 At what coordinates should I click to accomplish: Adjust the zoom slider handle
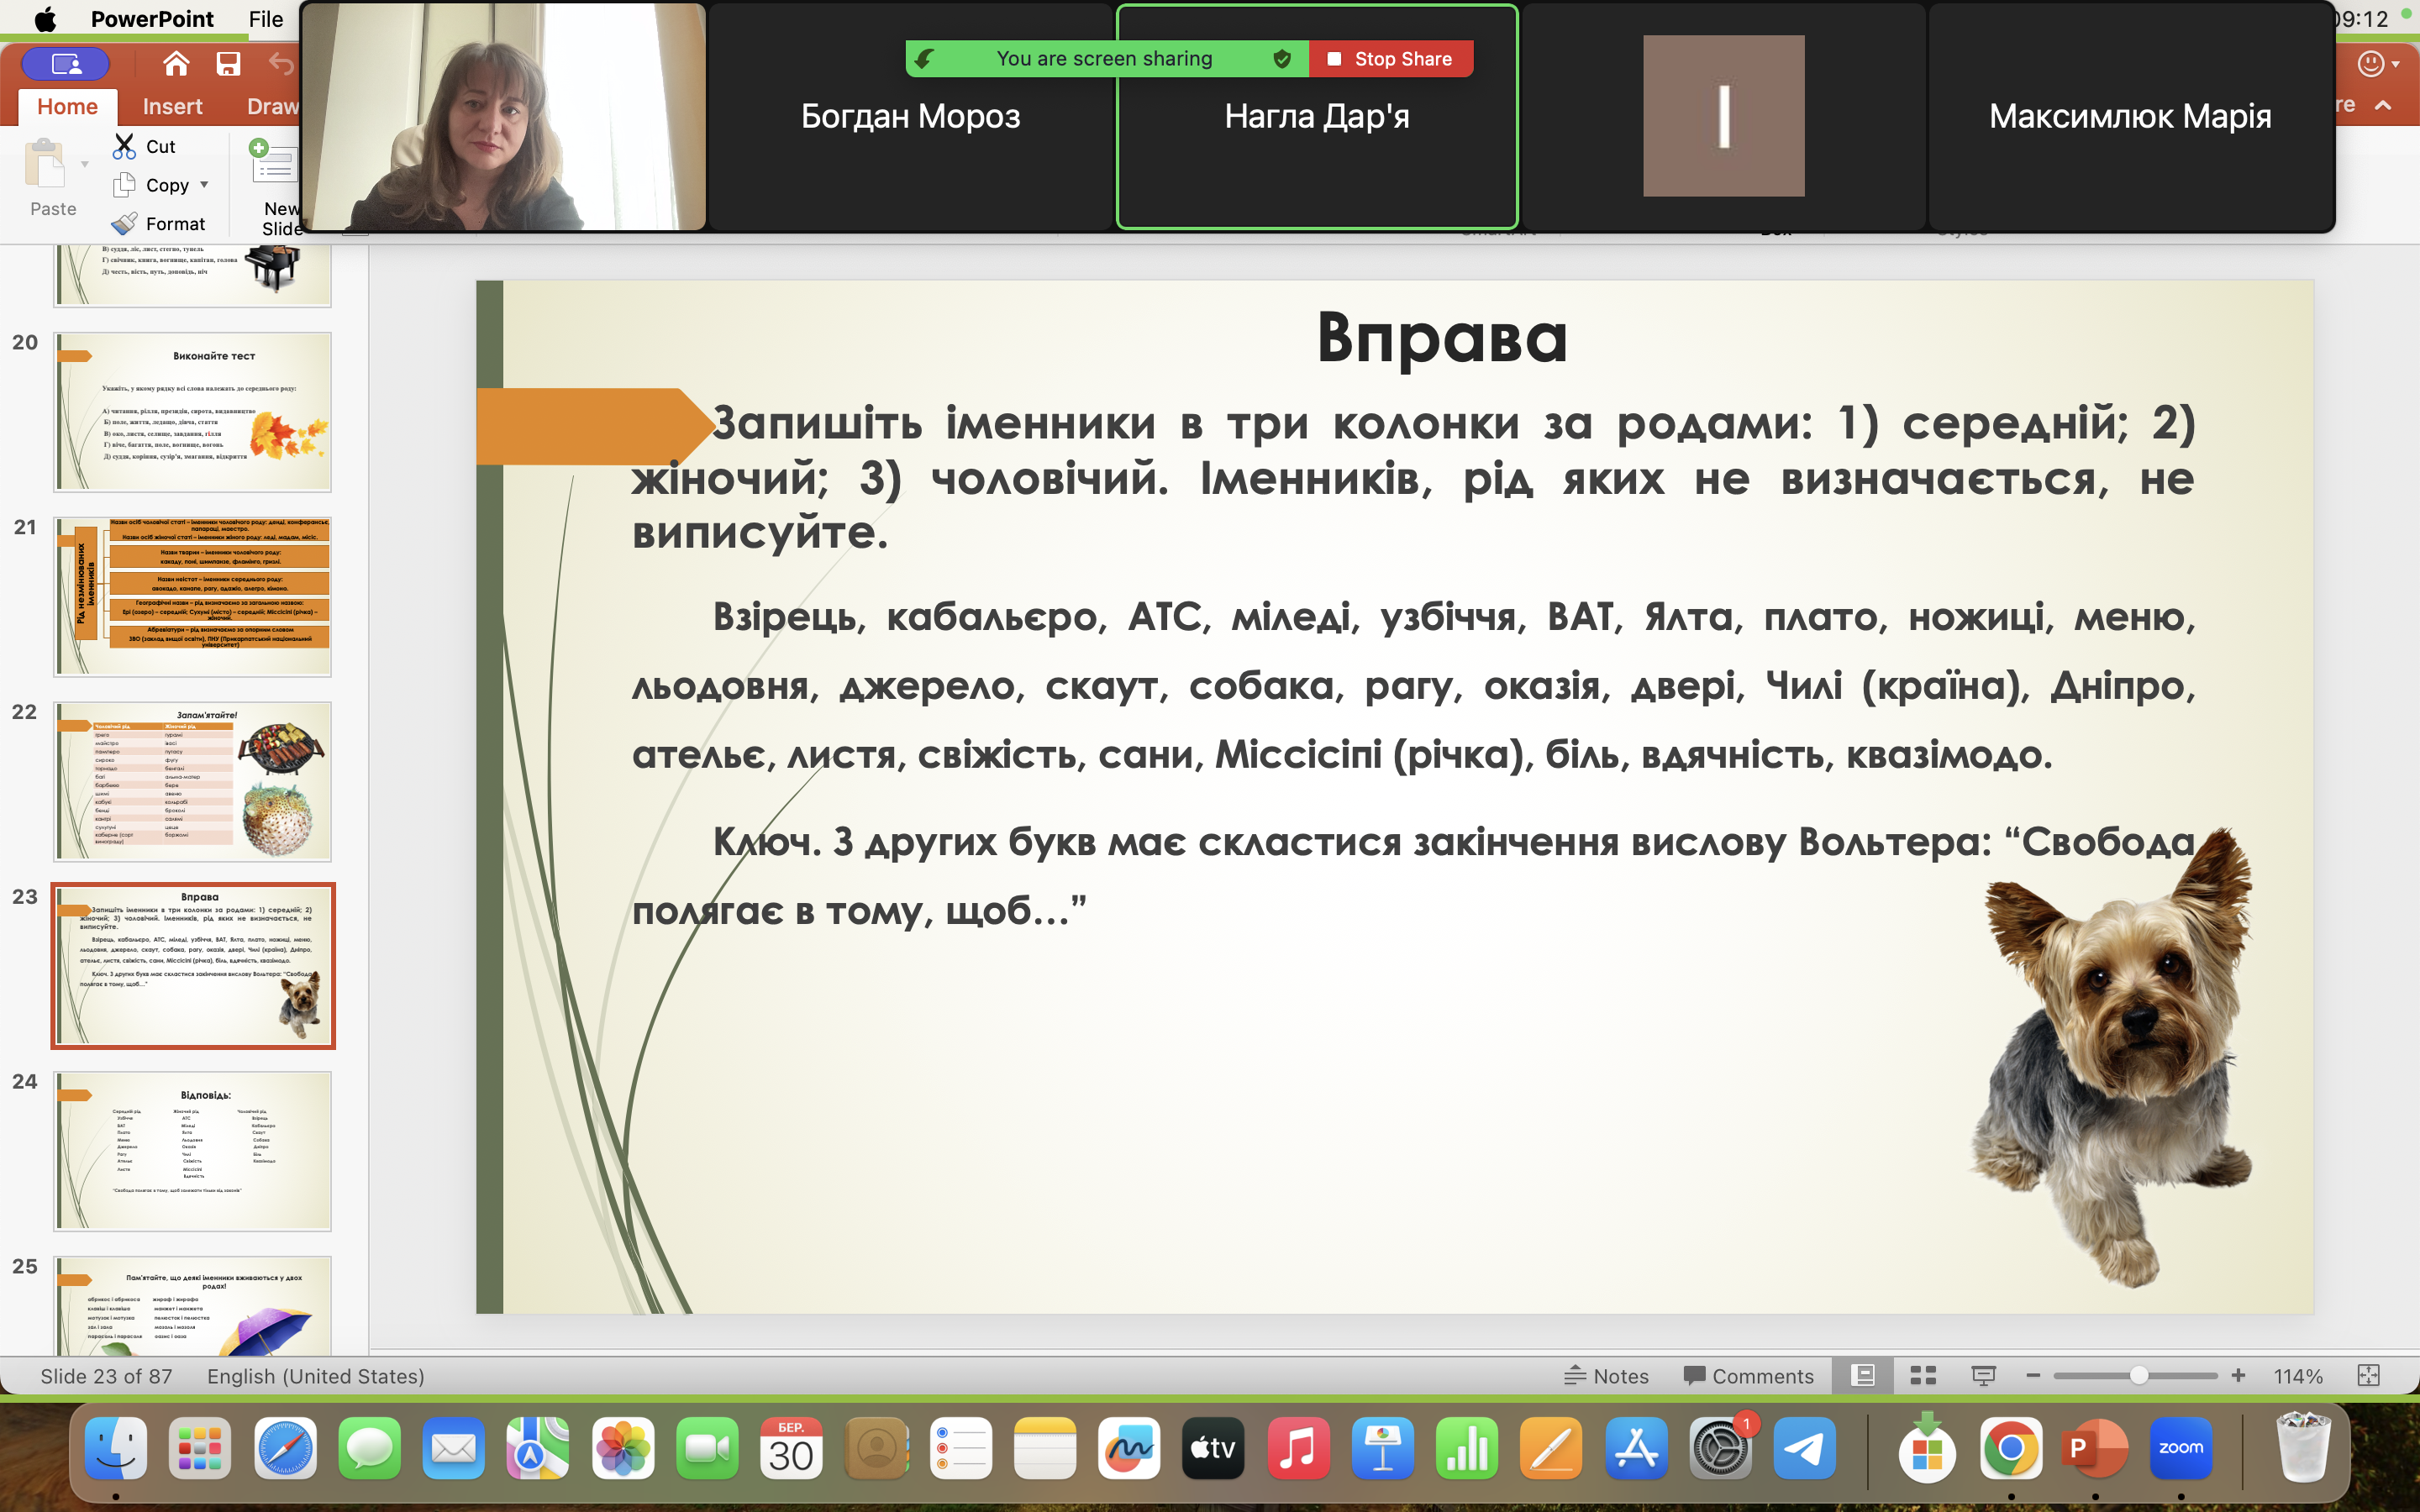2138,1376
